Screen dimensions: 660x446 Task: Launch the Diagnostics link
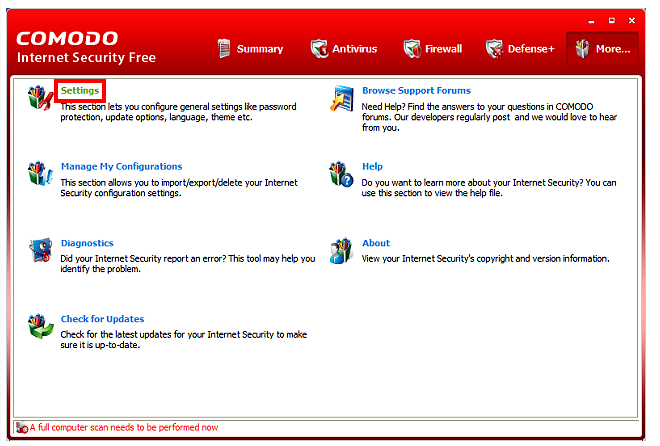[87, 243]
